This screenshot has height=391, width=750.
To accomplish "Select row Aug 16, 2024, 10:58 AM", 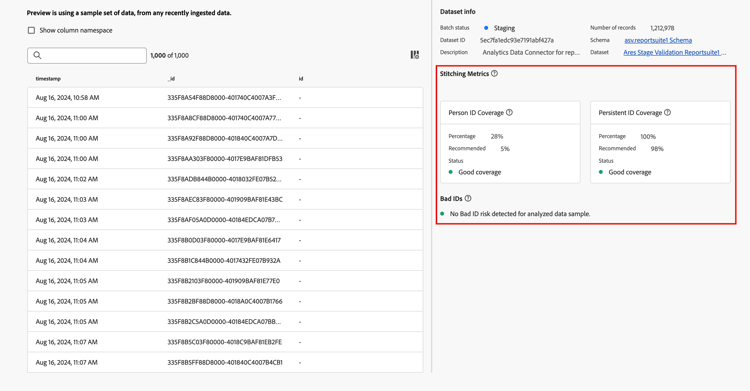I will [x=225, y=98].
